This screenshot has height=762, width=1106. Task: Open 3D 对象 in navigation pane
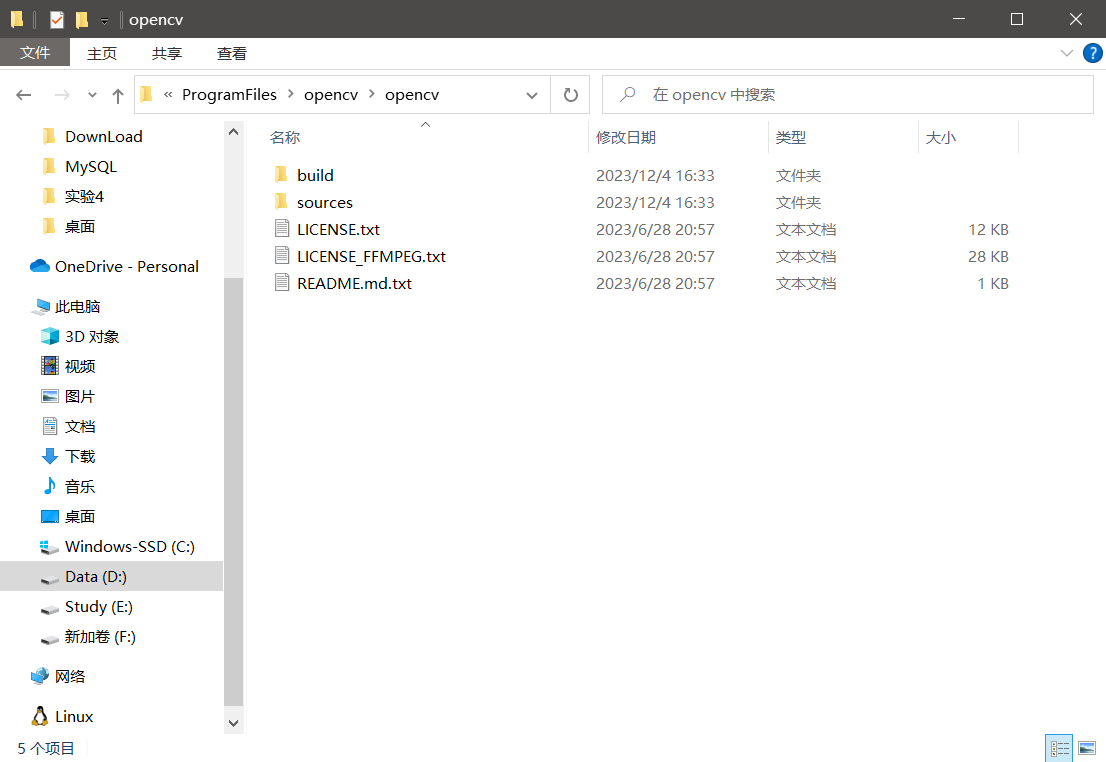coord(92,337)
